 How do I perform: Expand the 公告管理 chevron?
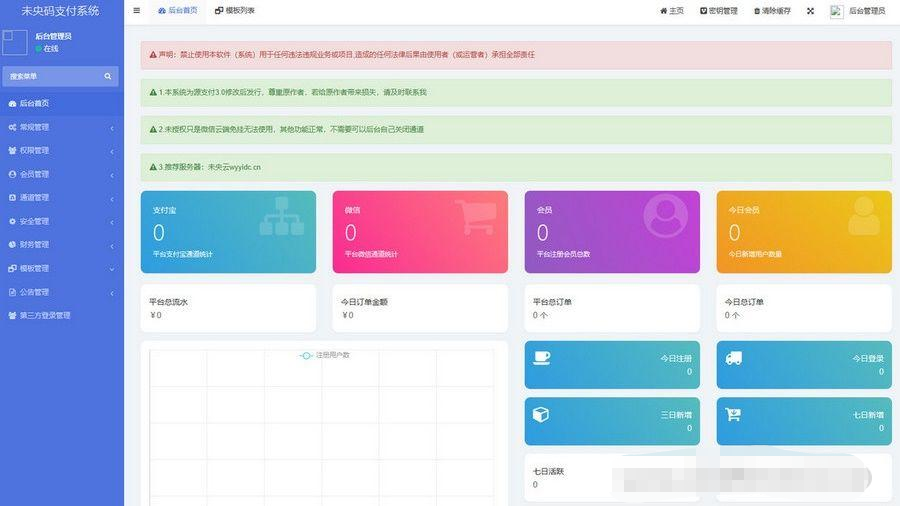tap(112, 293)
